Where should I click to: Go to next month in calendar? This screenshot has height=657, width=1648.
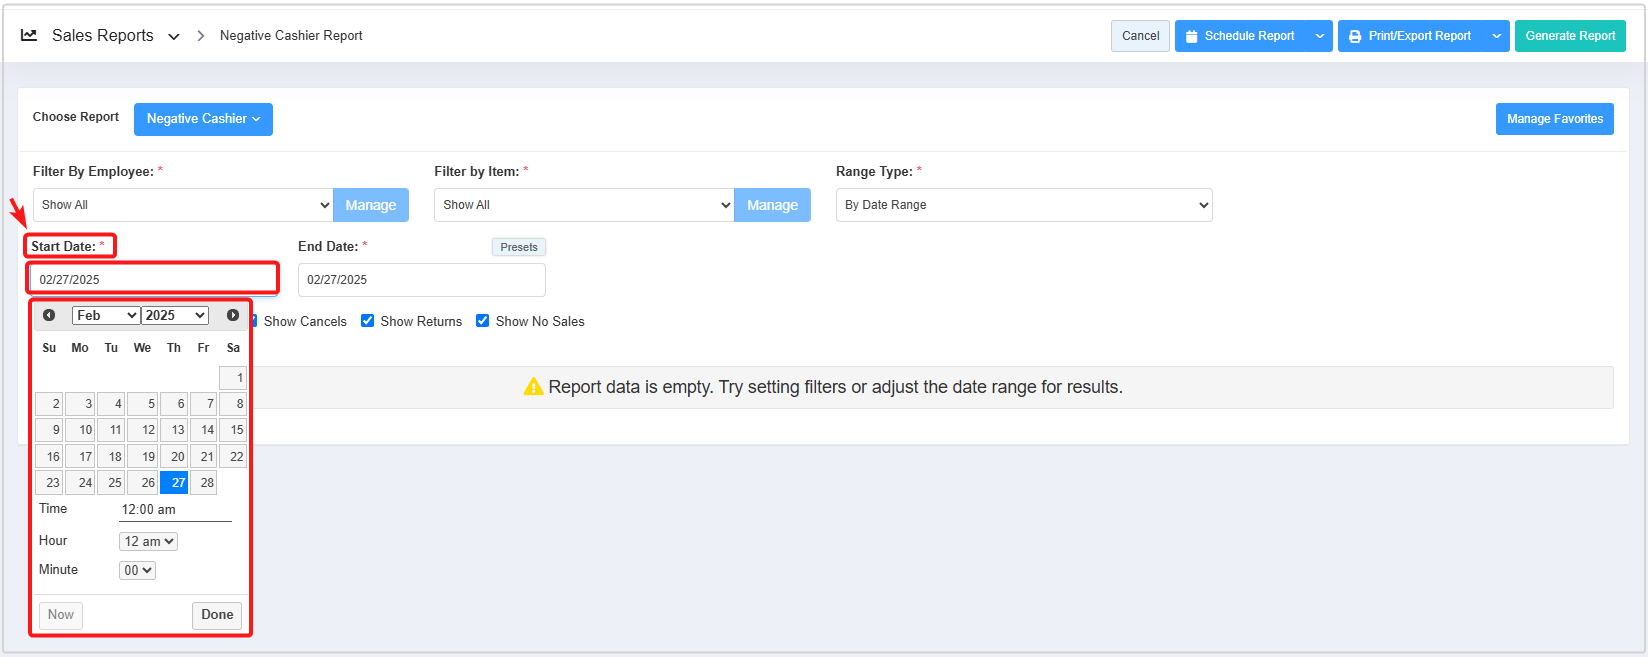click(233, 315)
